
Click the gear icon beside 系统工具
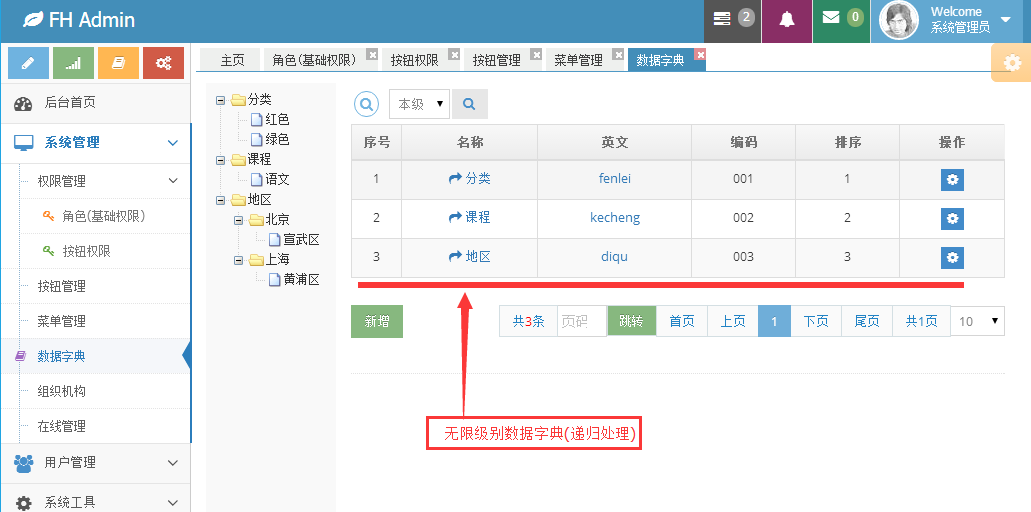click(23, 503)
